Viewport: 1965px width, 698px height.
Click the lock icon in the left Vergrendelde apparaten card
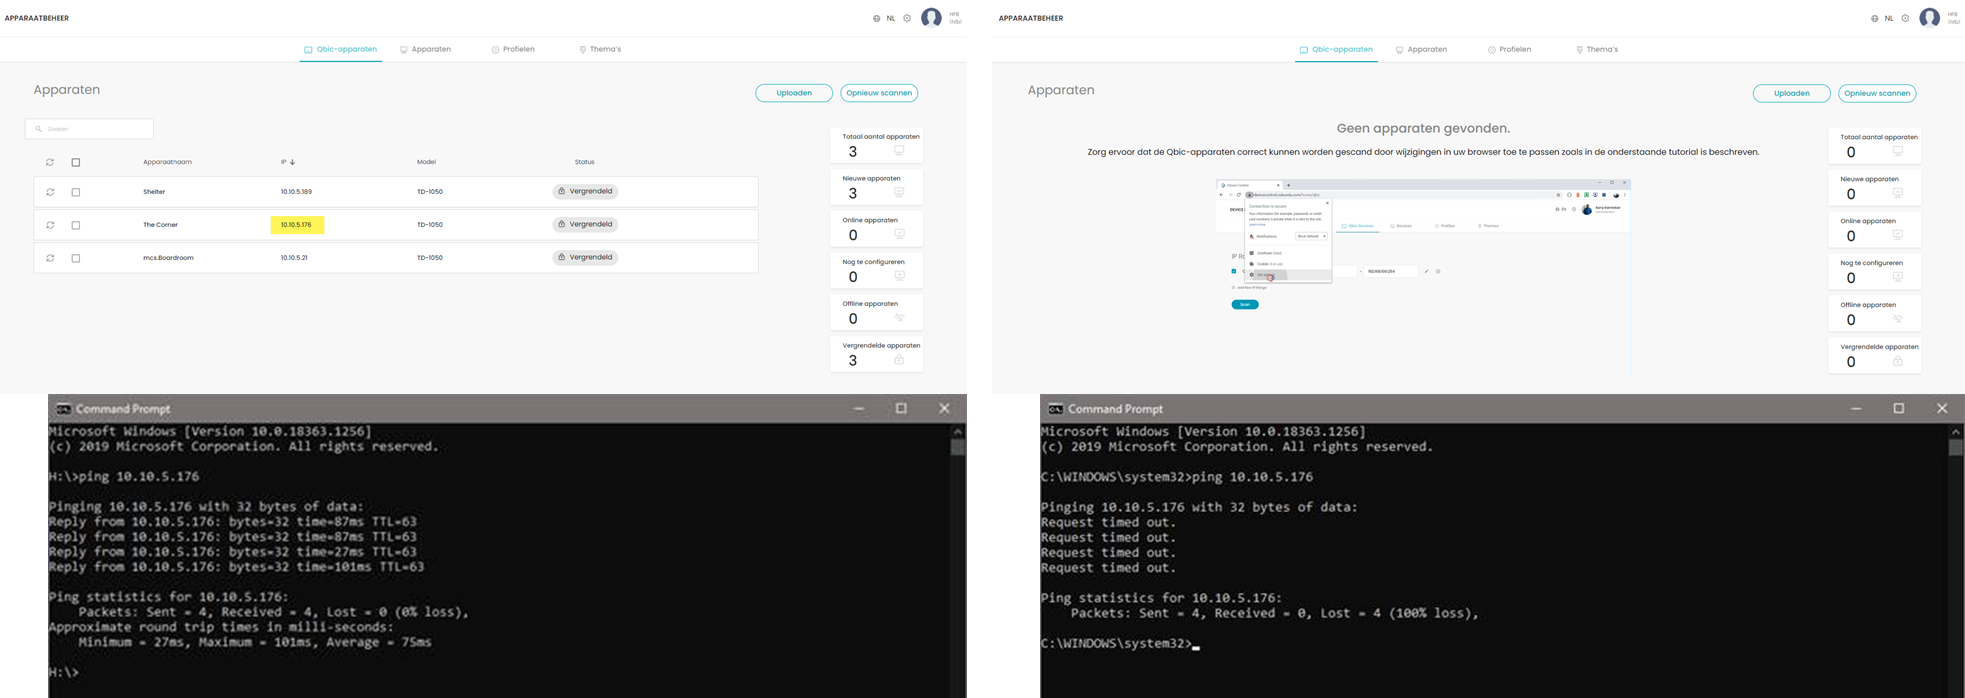(x=899, y=360)
